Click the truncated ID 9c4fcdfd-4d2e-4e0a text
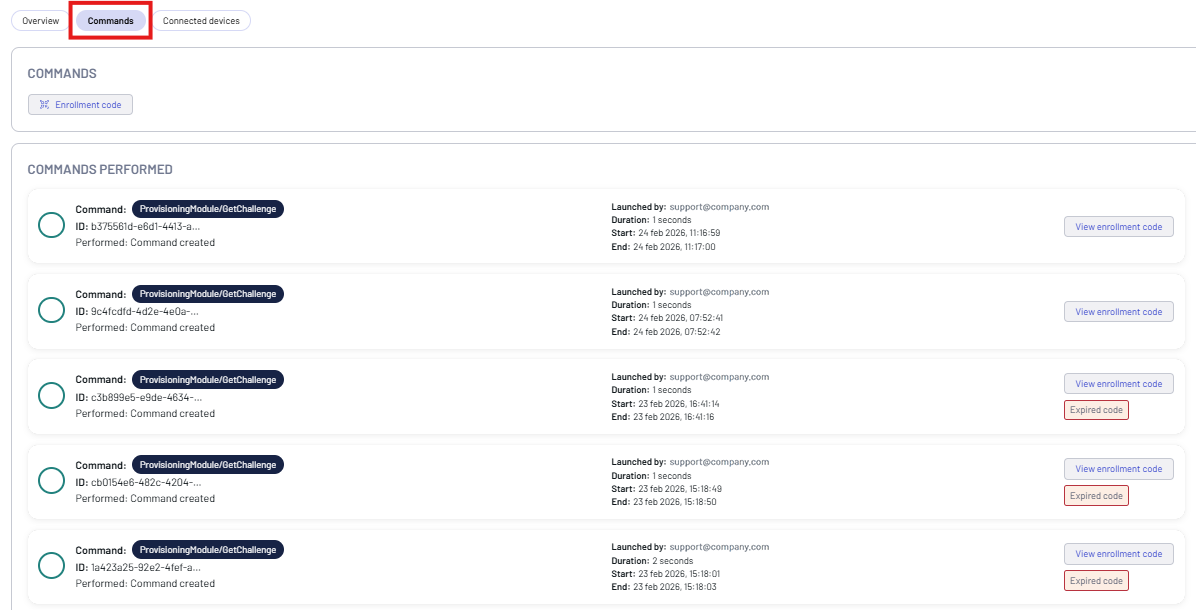 click(x=145, y=311)
